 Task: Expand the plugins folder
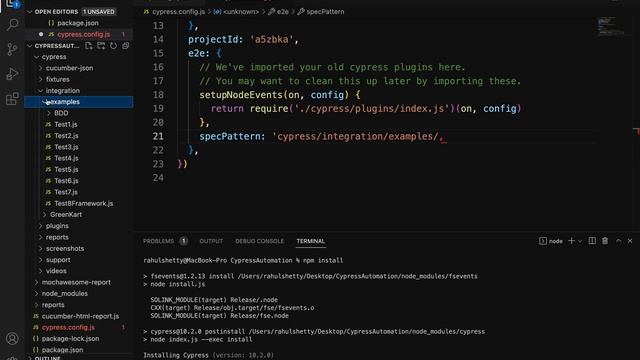tap(41, 226)
